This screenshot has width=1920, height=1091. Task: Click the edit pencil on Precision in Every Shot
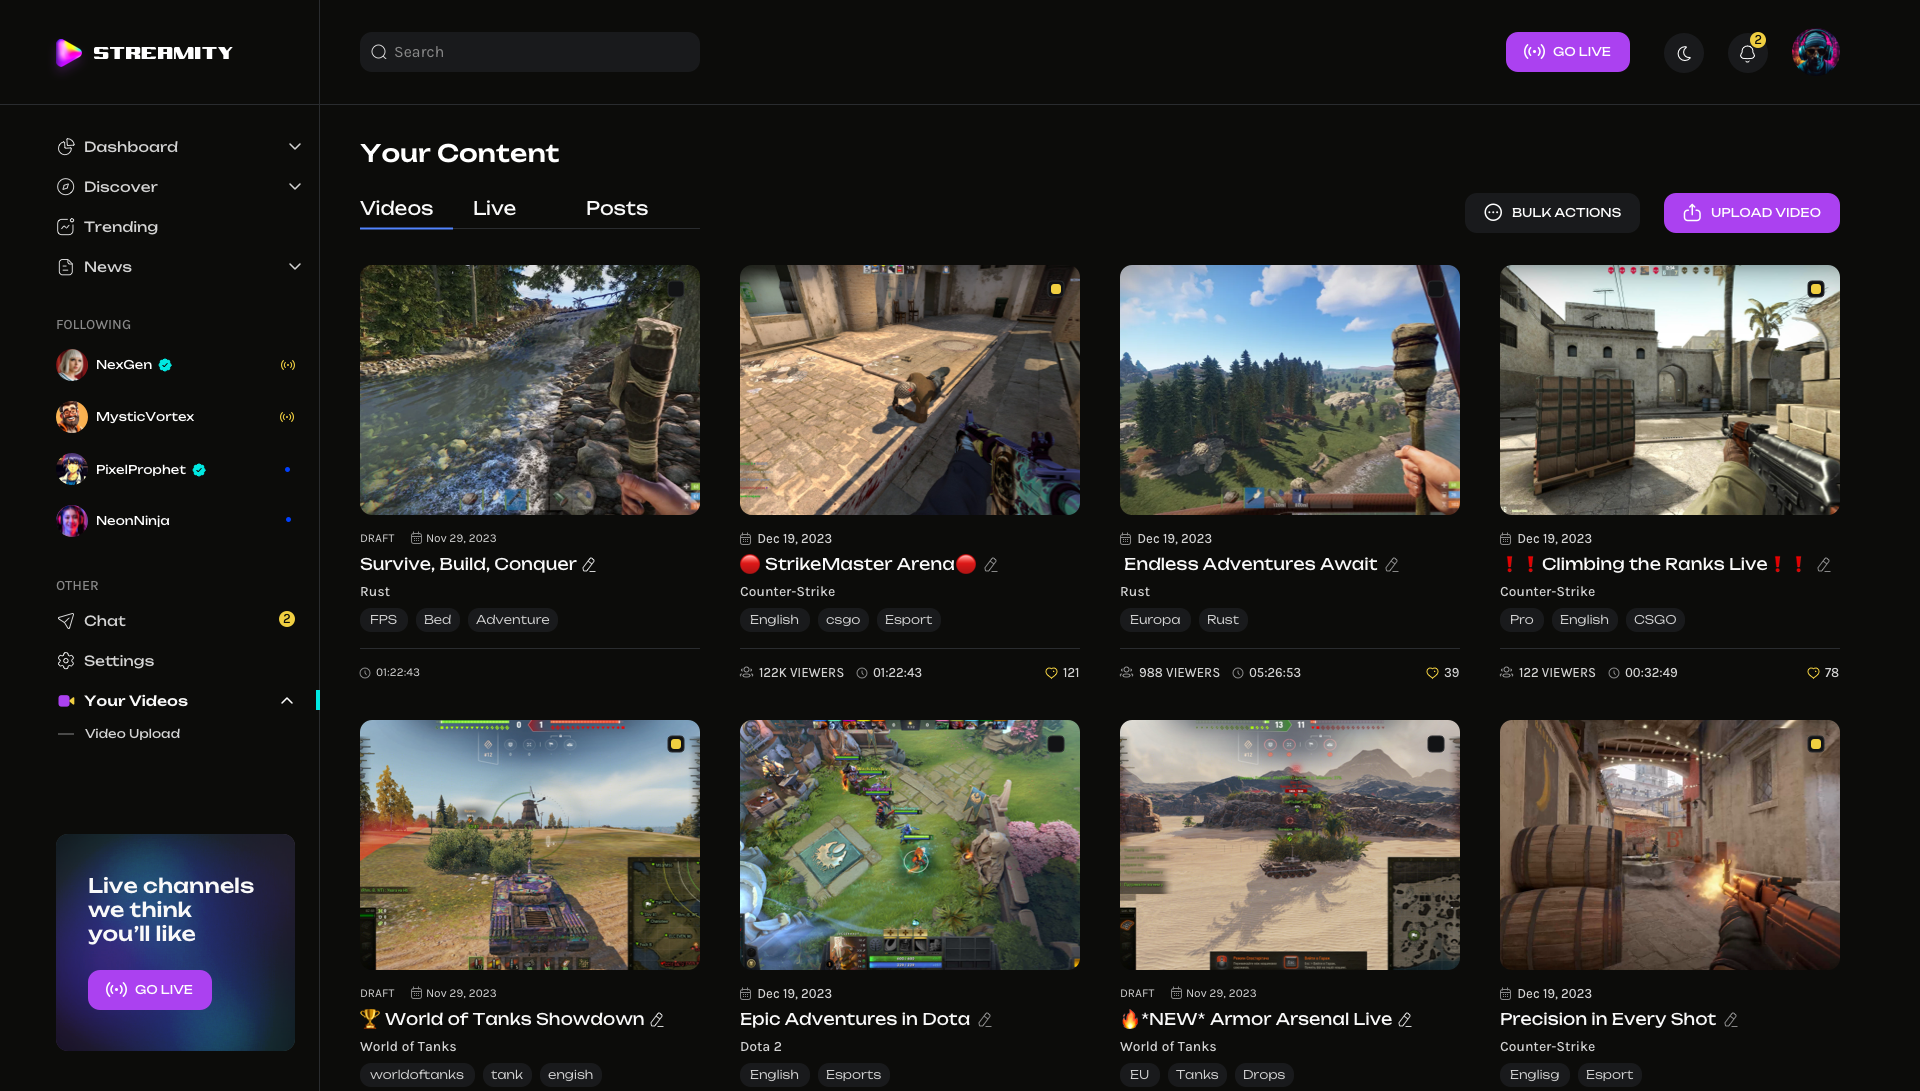[x=1731, y=1019]
